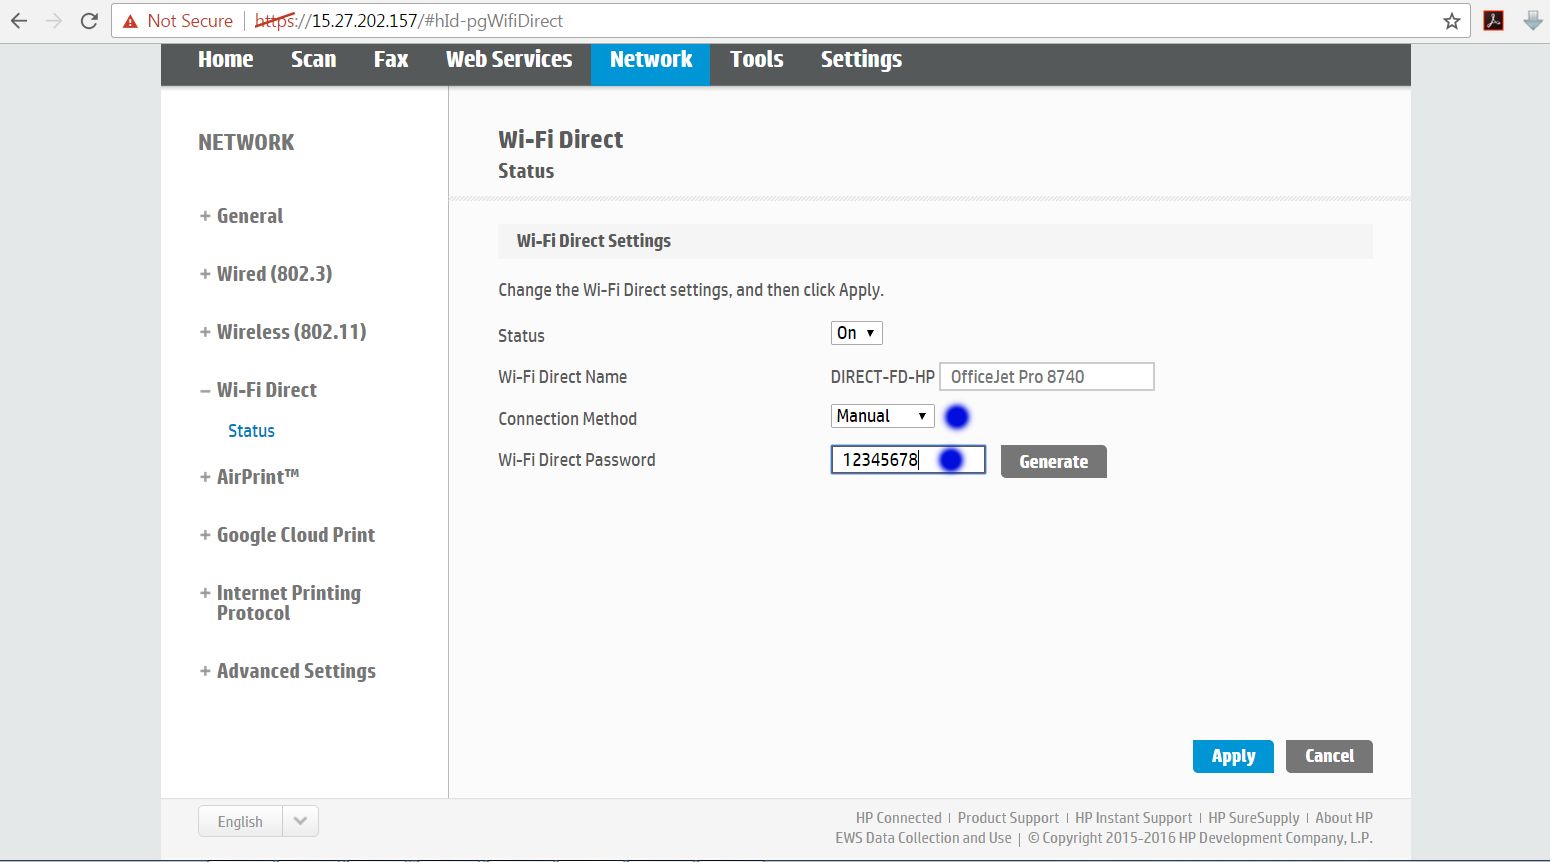
Task: Open the Status on/off dropdown
Action: click(x=856, y=333)
